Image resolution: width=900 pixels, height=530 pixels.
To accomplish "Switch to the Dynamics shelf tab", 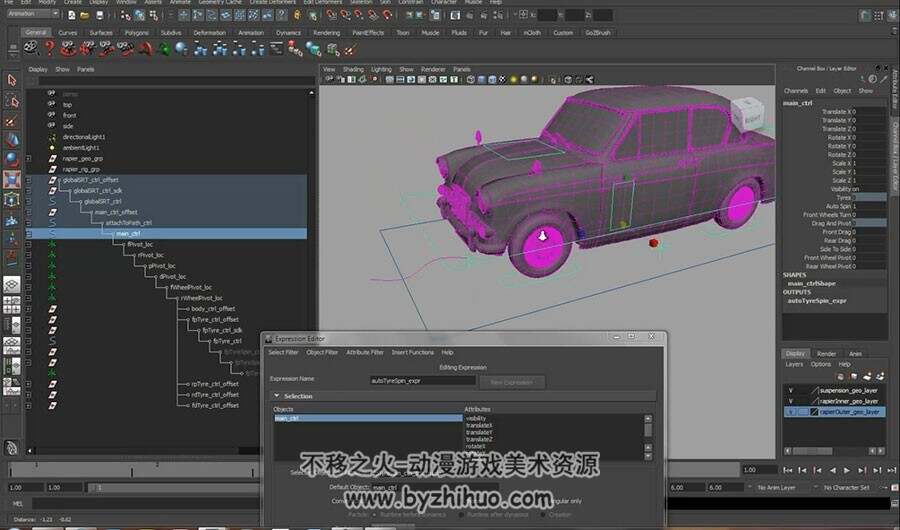I will (x=288, y=33).
